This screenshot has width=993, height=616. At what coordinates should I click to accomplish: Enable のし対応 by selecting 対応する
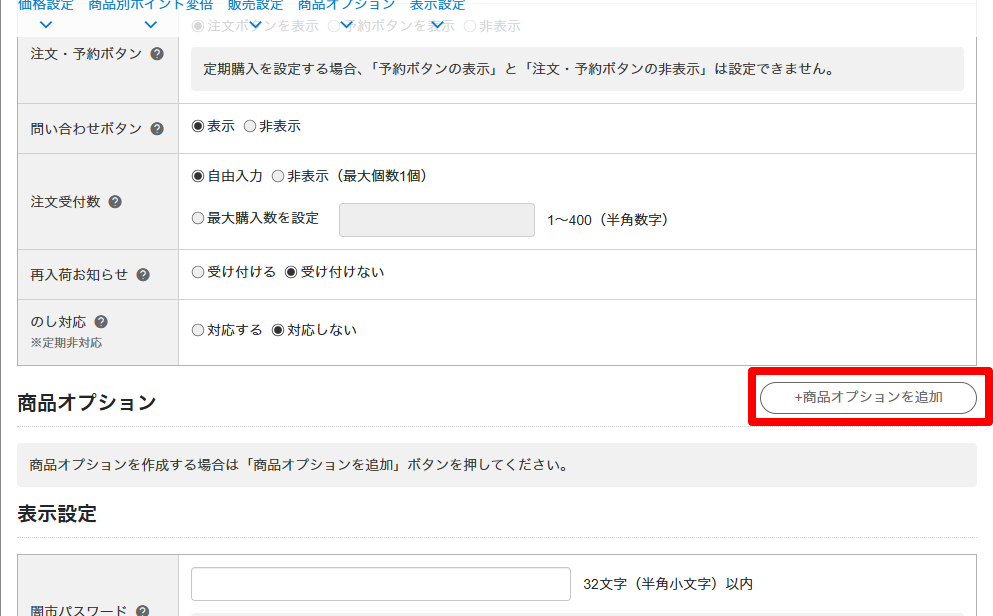point(197,330)
